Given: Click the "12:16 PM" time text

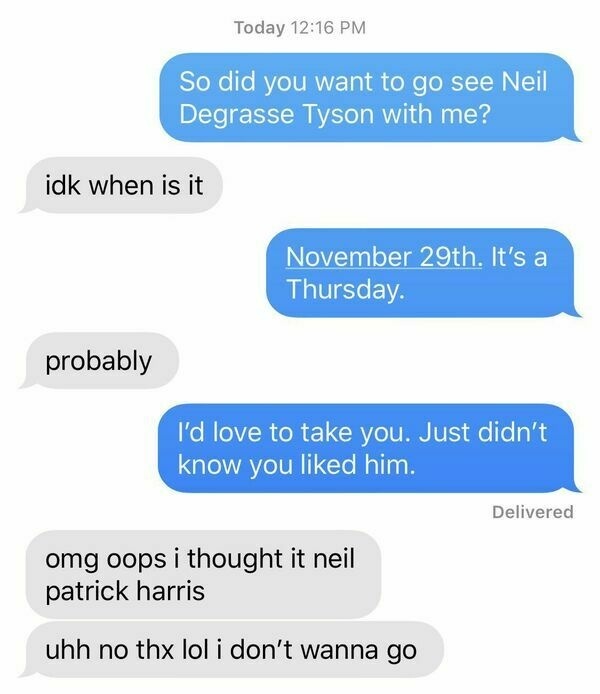Looking at the screenshot, I should [329, 27].
